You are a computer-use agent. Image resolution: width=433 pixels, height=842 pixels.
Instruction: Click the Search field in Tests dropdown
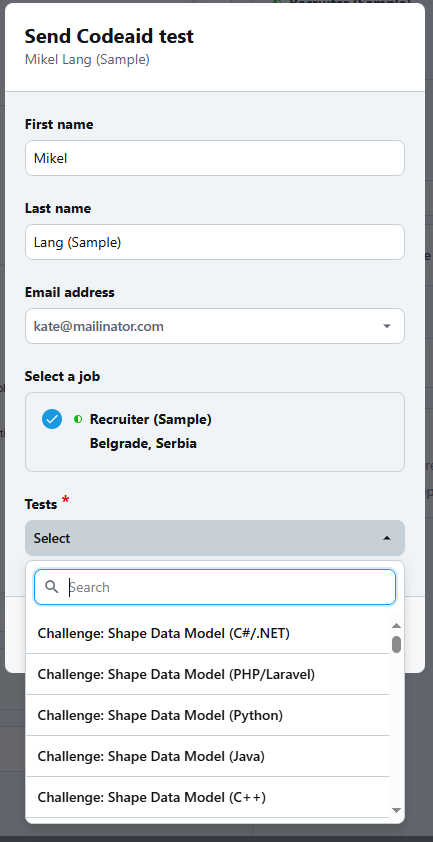pos(215,587)
